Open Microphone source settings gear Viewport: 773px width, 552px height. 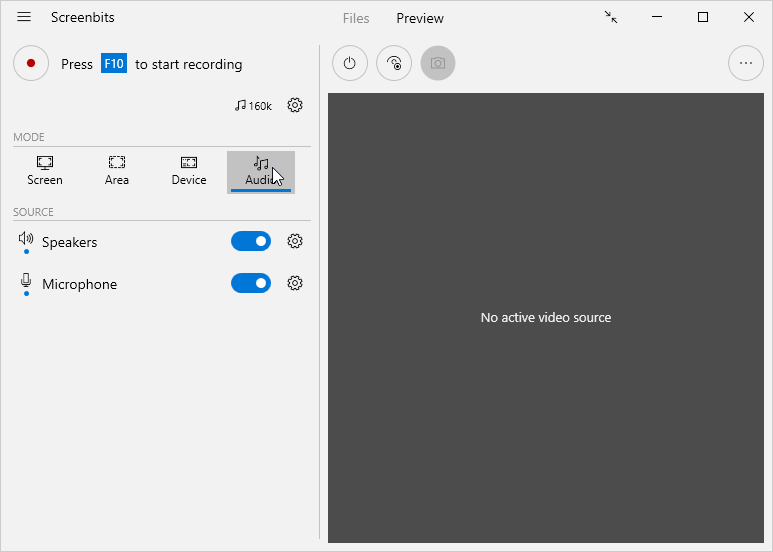point(295,283)
